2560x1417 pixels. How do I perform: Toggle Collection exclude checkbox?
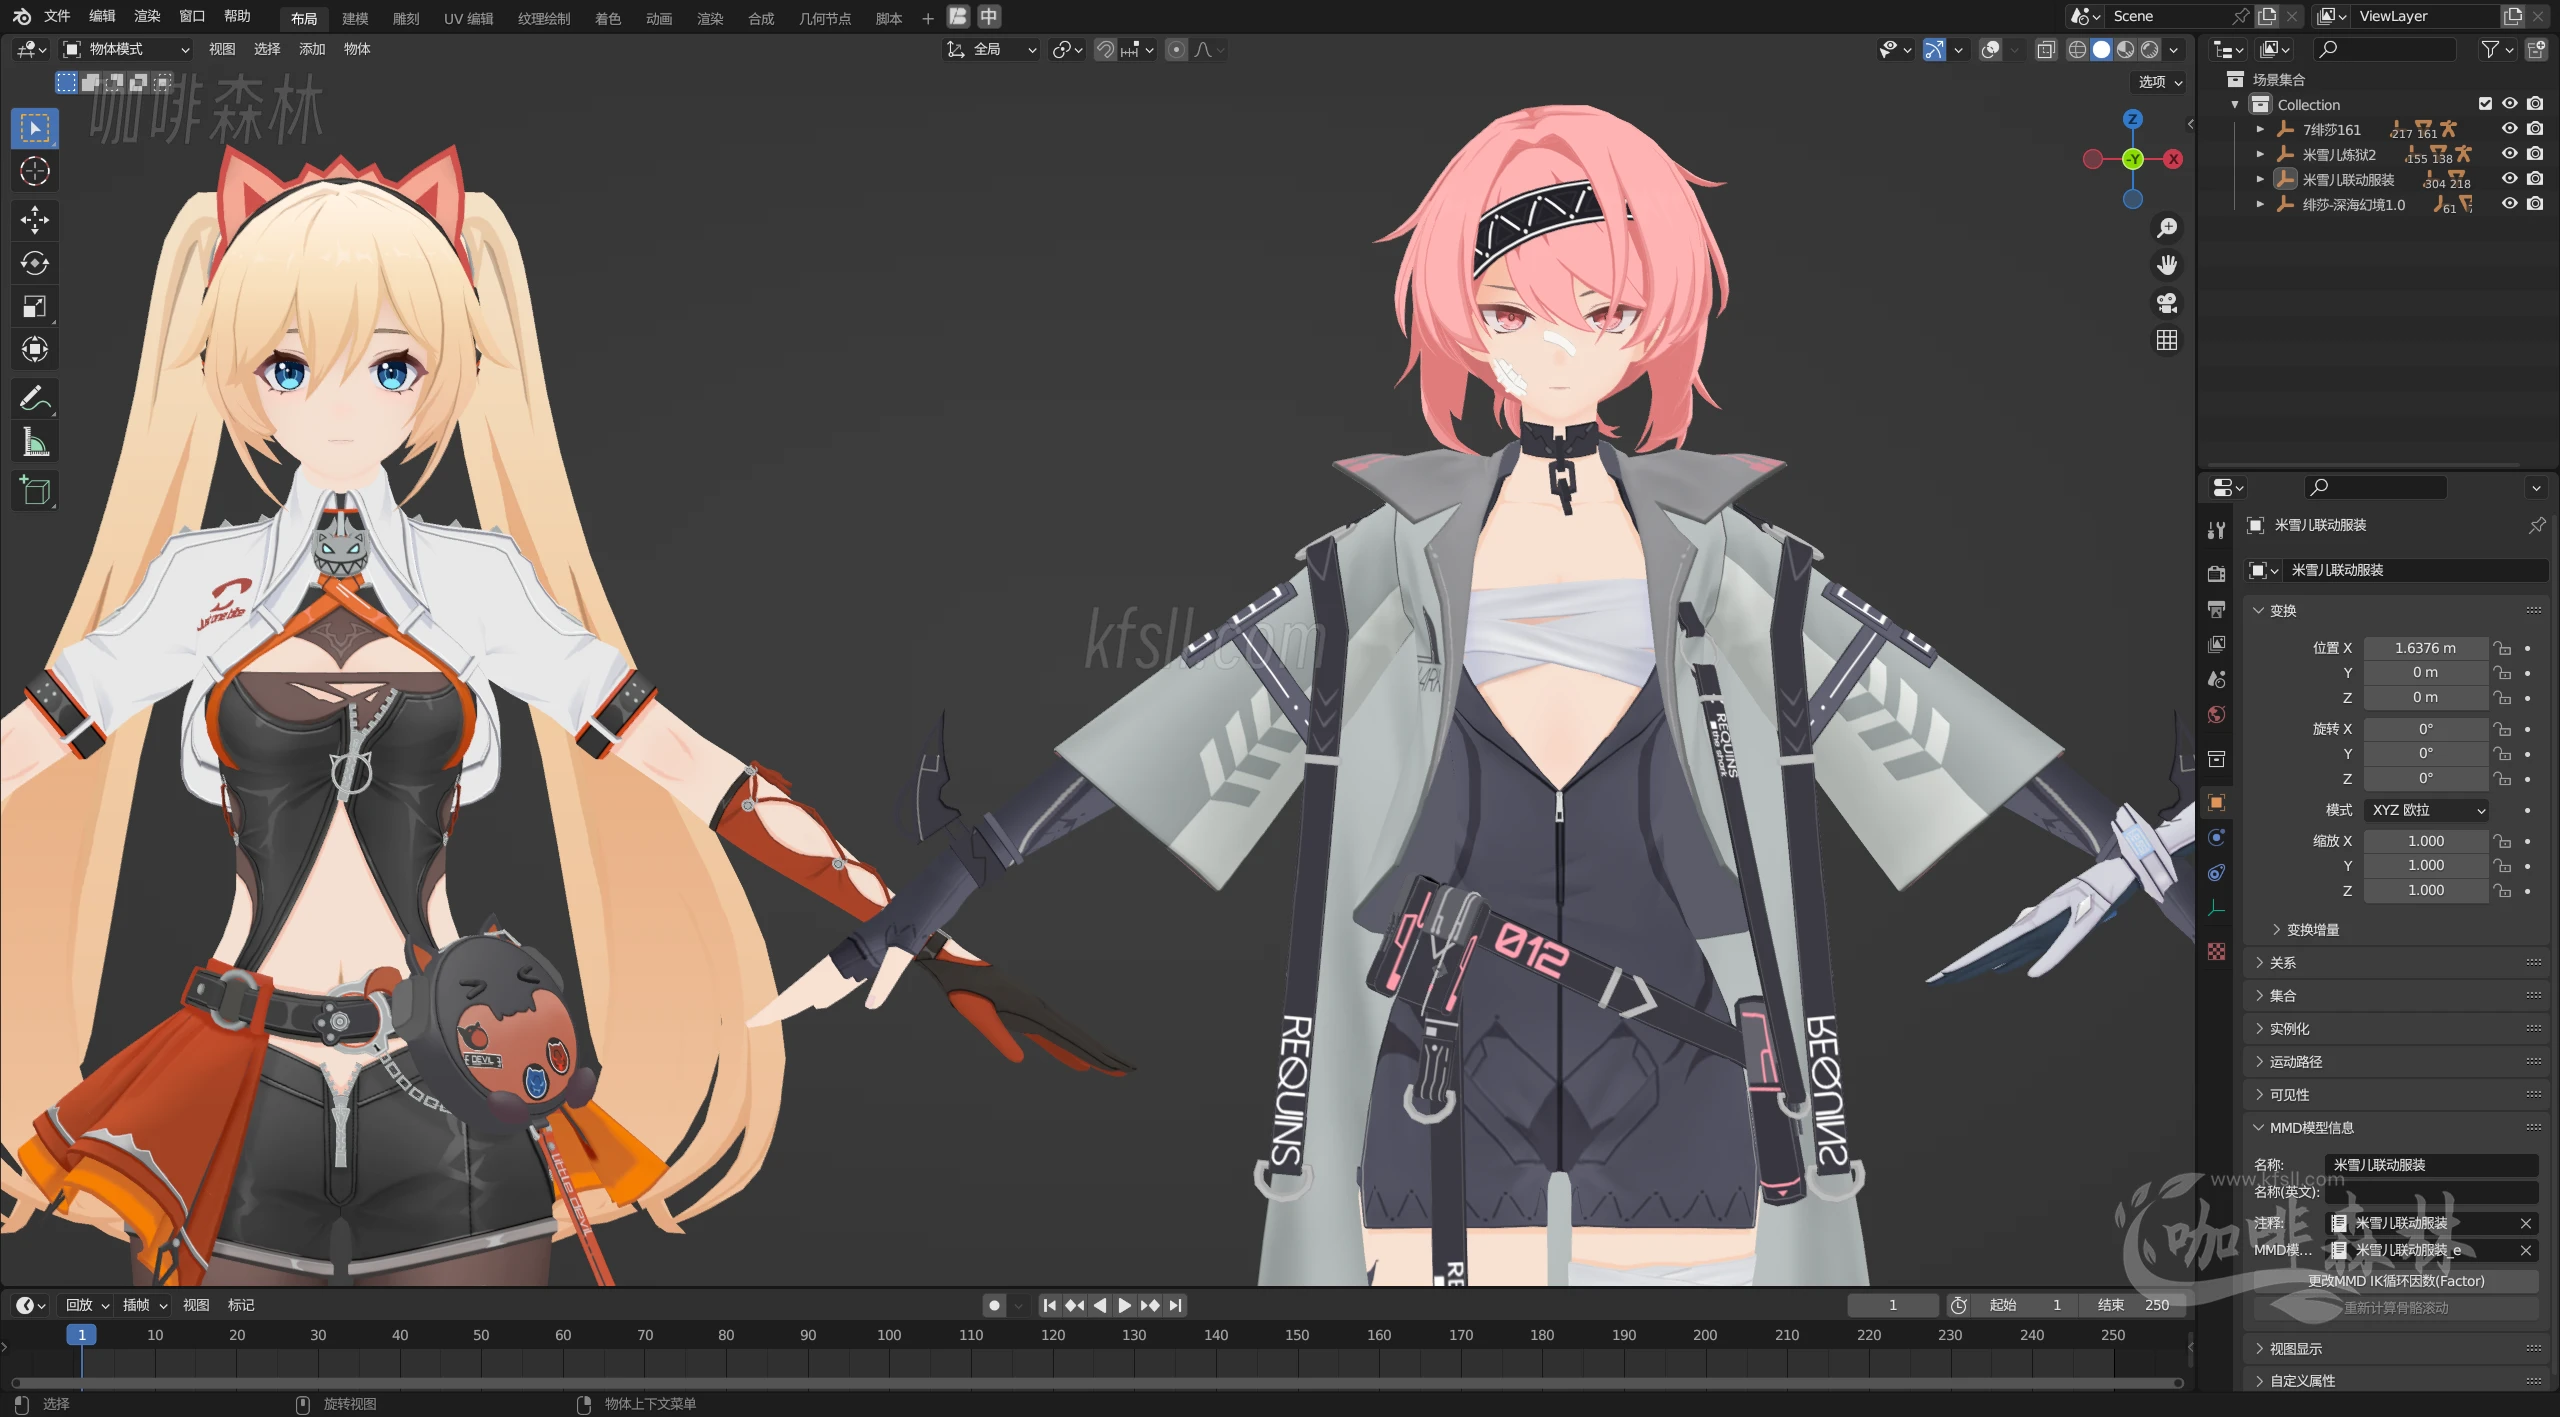(2485, 104)
